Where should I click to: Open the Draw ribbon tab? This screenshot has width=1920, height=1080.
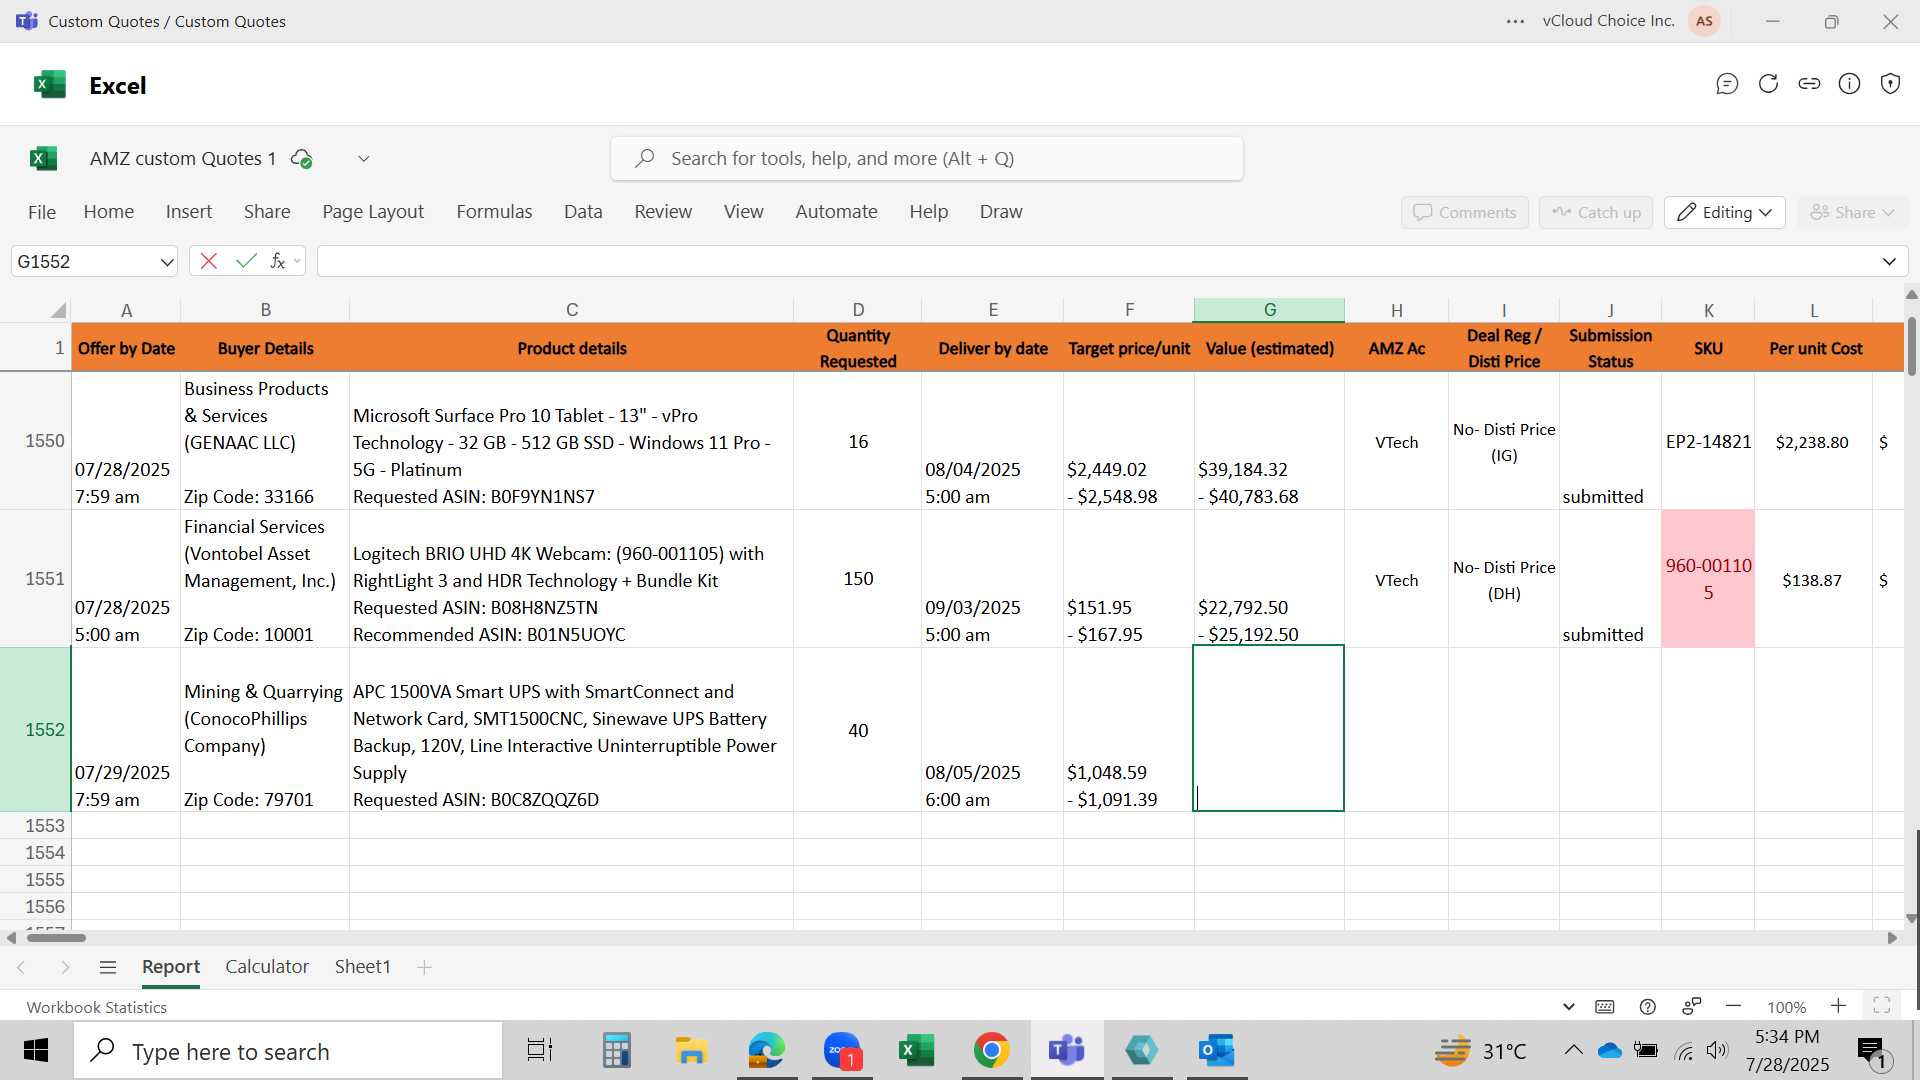[x=1001, y=212]
